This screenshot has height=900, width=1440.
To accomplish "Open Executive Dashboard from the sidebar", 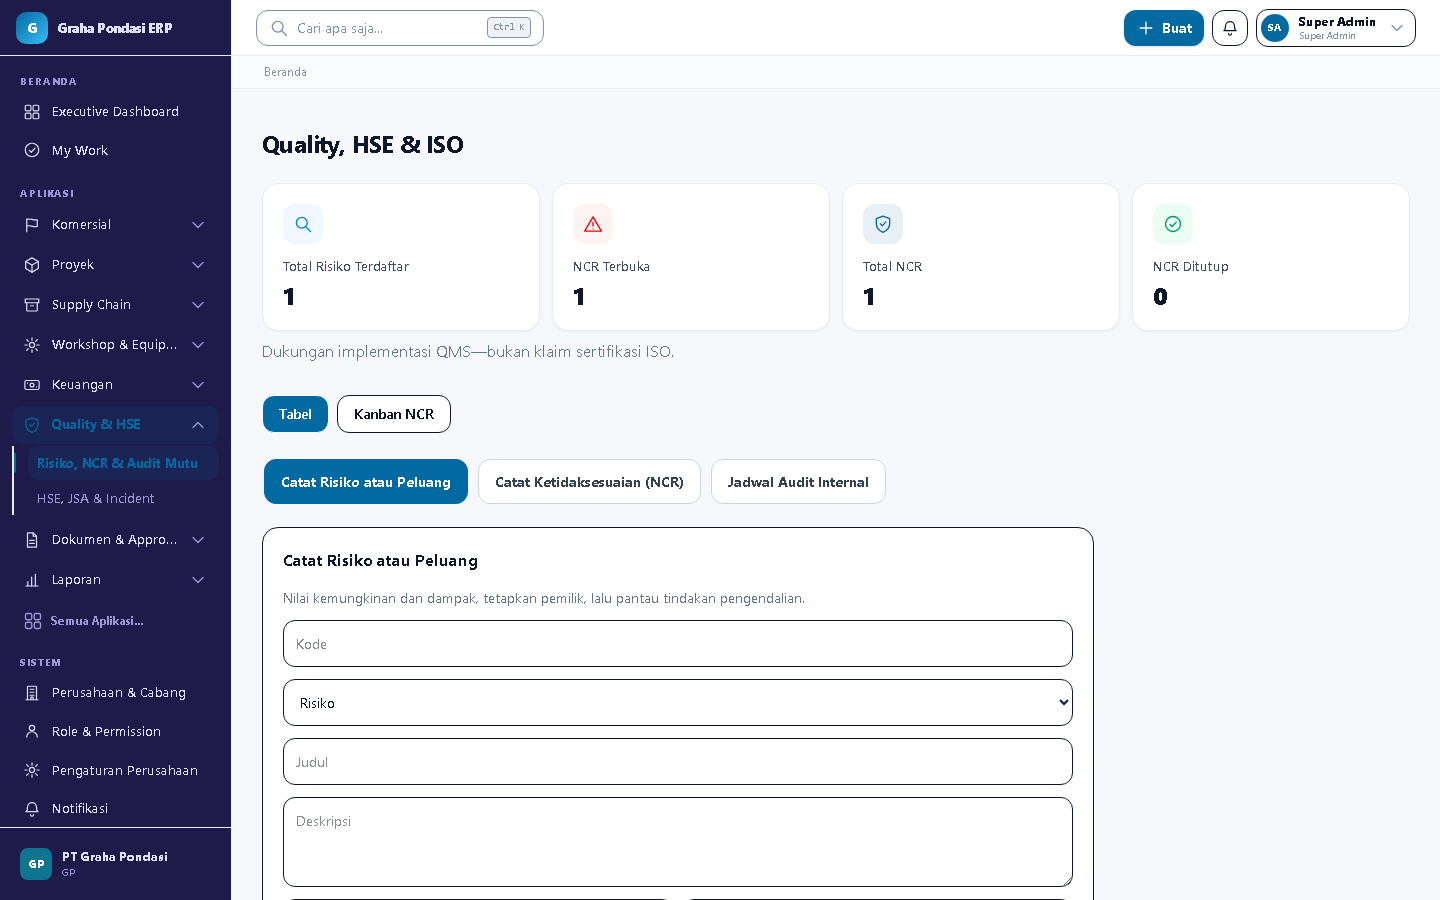I will point(116,112).
